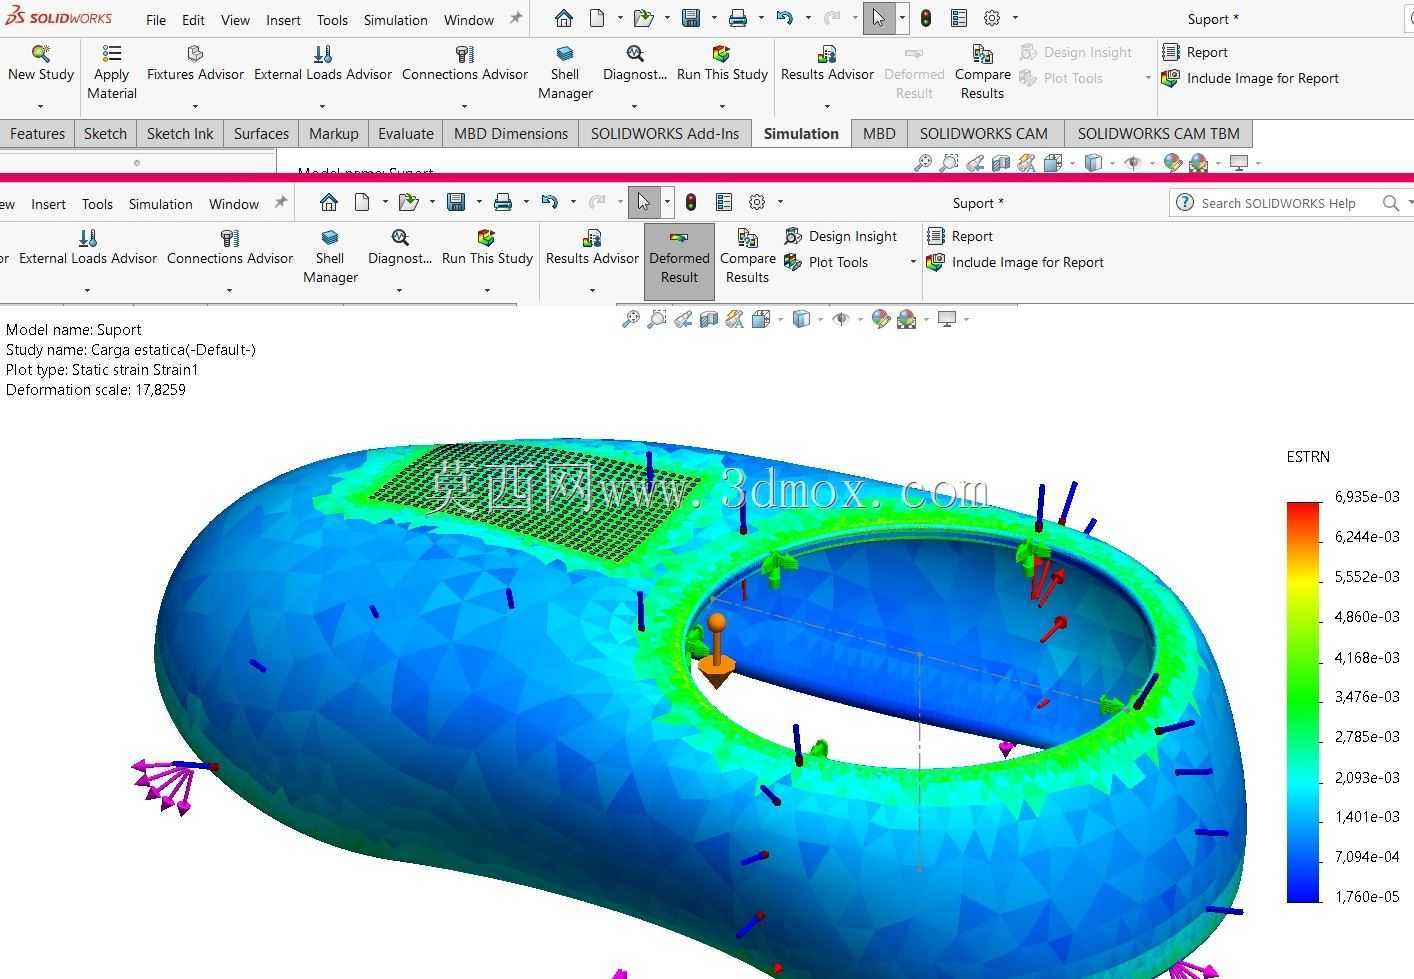Toggle the active Deformed Result button
This screenshot has height=979, width=1414.
point(679,262)
